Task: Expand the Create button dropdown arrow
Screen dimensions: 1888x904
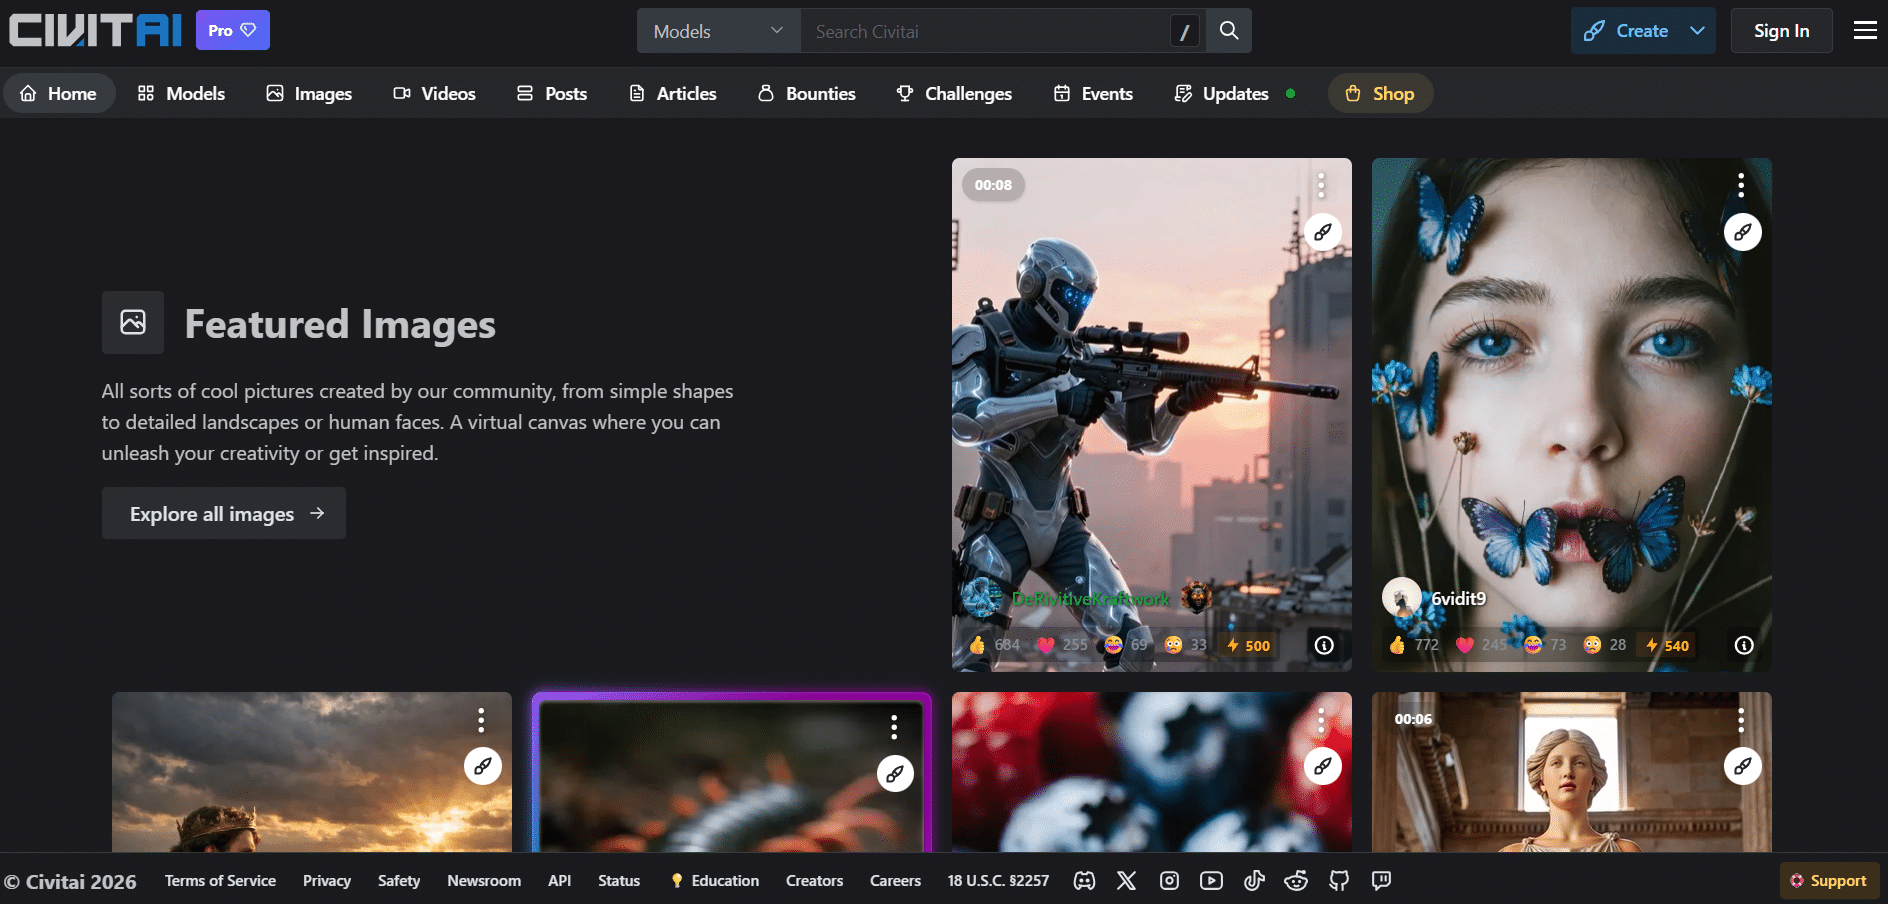Action: point(1697,31)
